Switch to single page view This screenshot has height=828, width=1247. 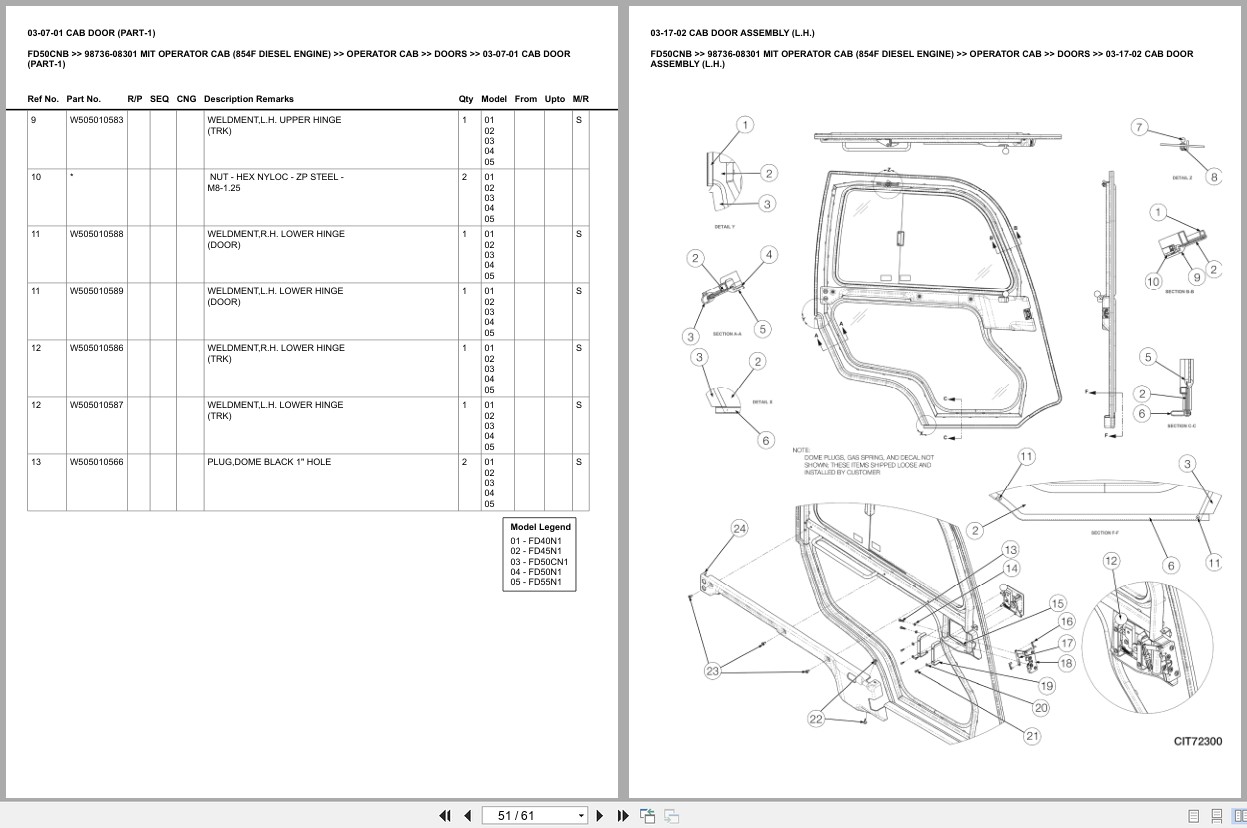tap(1194, 816)
